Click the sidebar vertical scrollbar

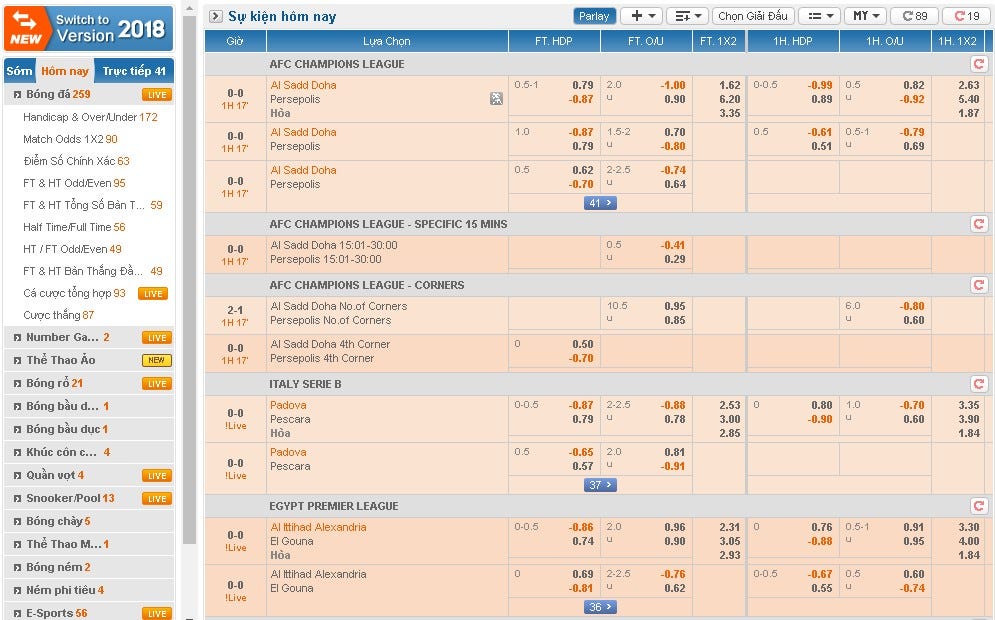(189, 279)
